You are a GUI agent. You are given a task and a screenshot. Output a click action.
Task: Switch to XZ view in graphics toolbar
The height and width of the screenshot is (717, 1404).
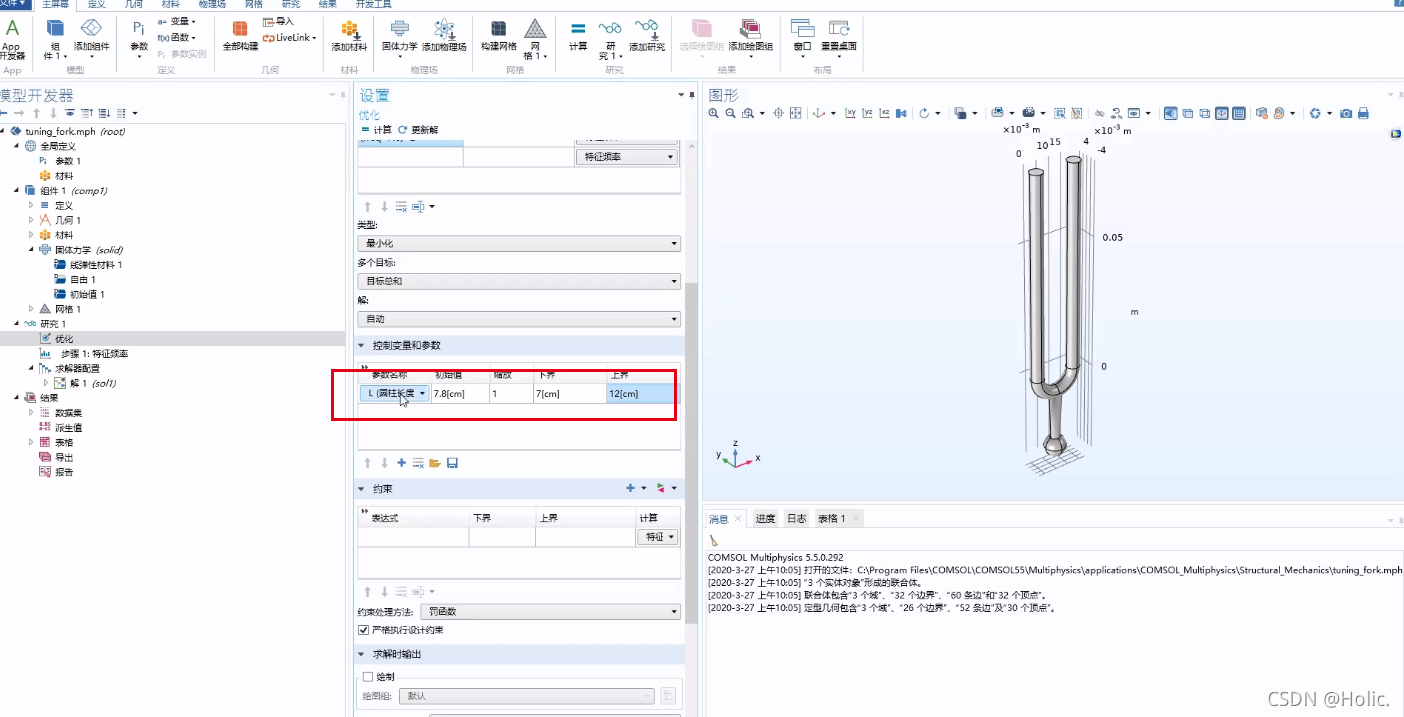884,114
